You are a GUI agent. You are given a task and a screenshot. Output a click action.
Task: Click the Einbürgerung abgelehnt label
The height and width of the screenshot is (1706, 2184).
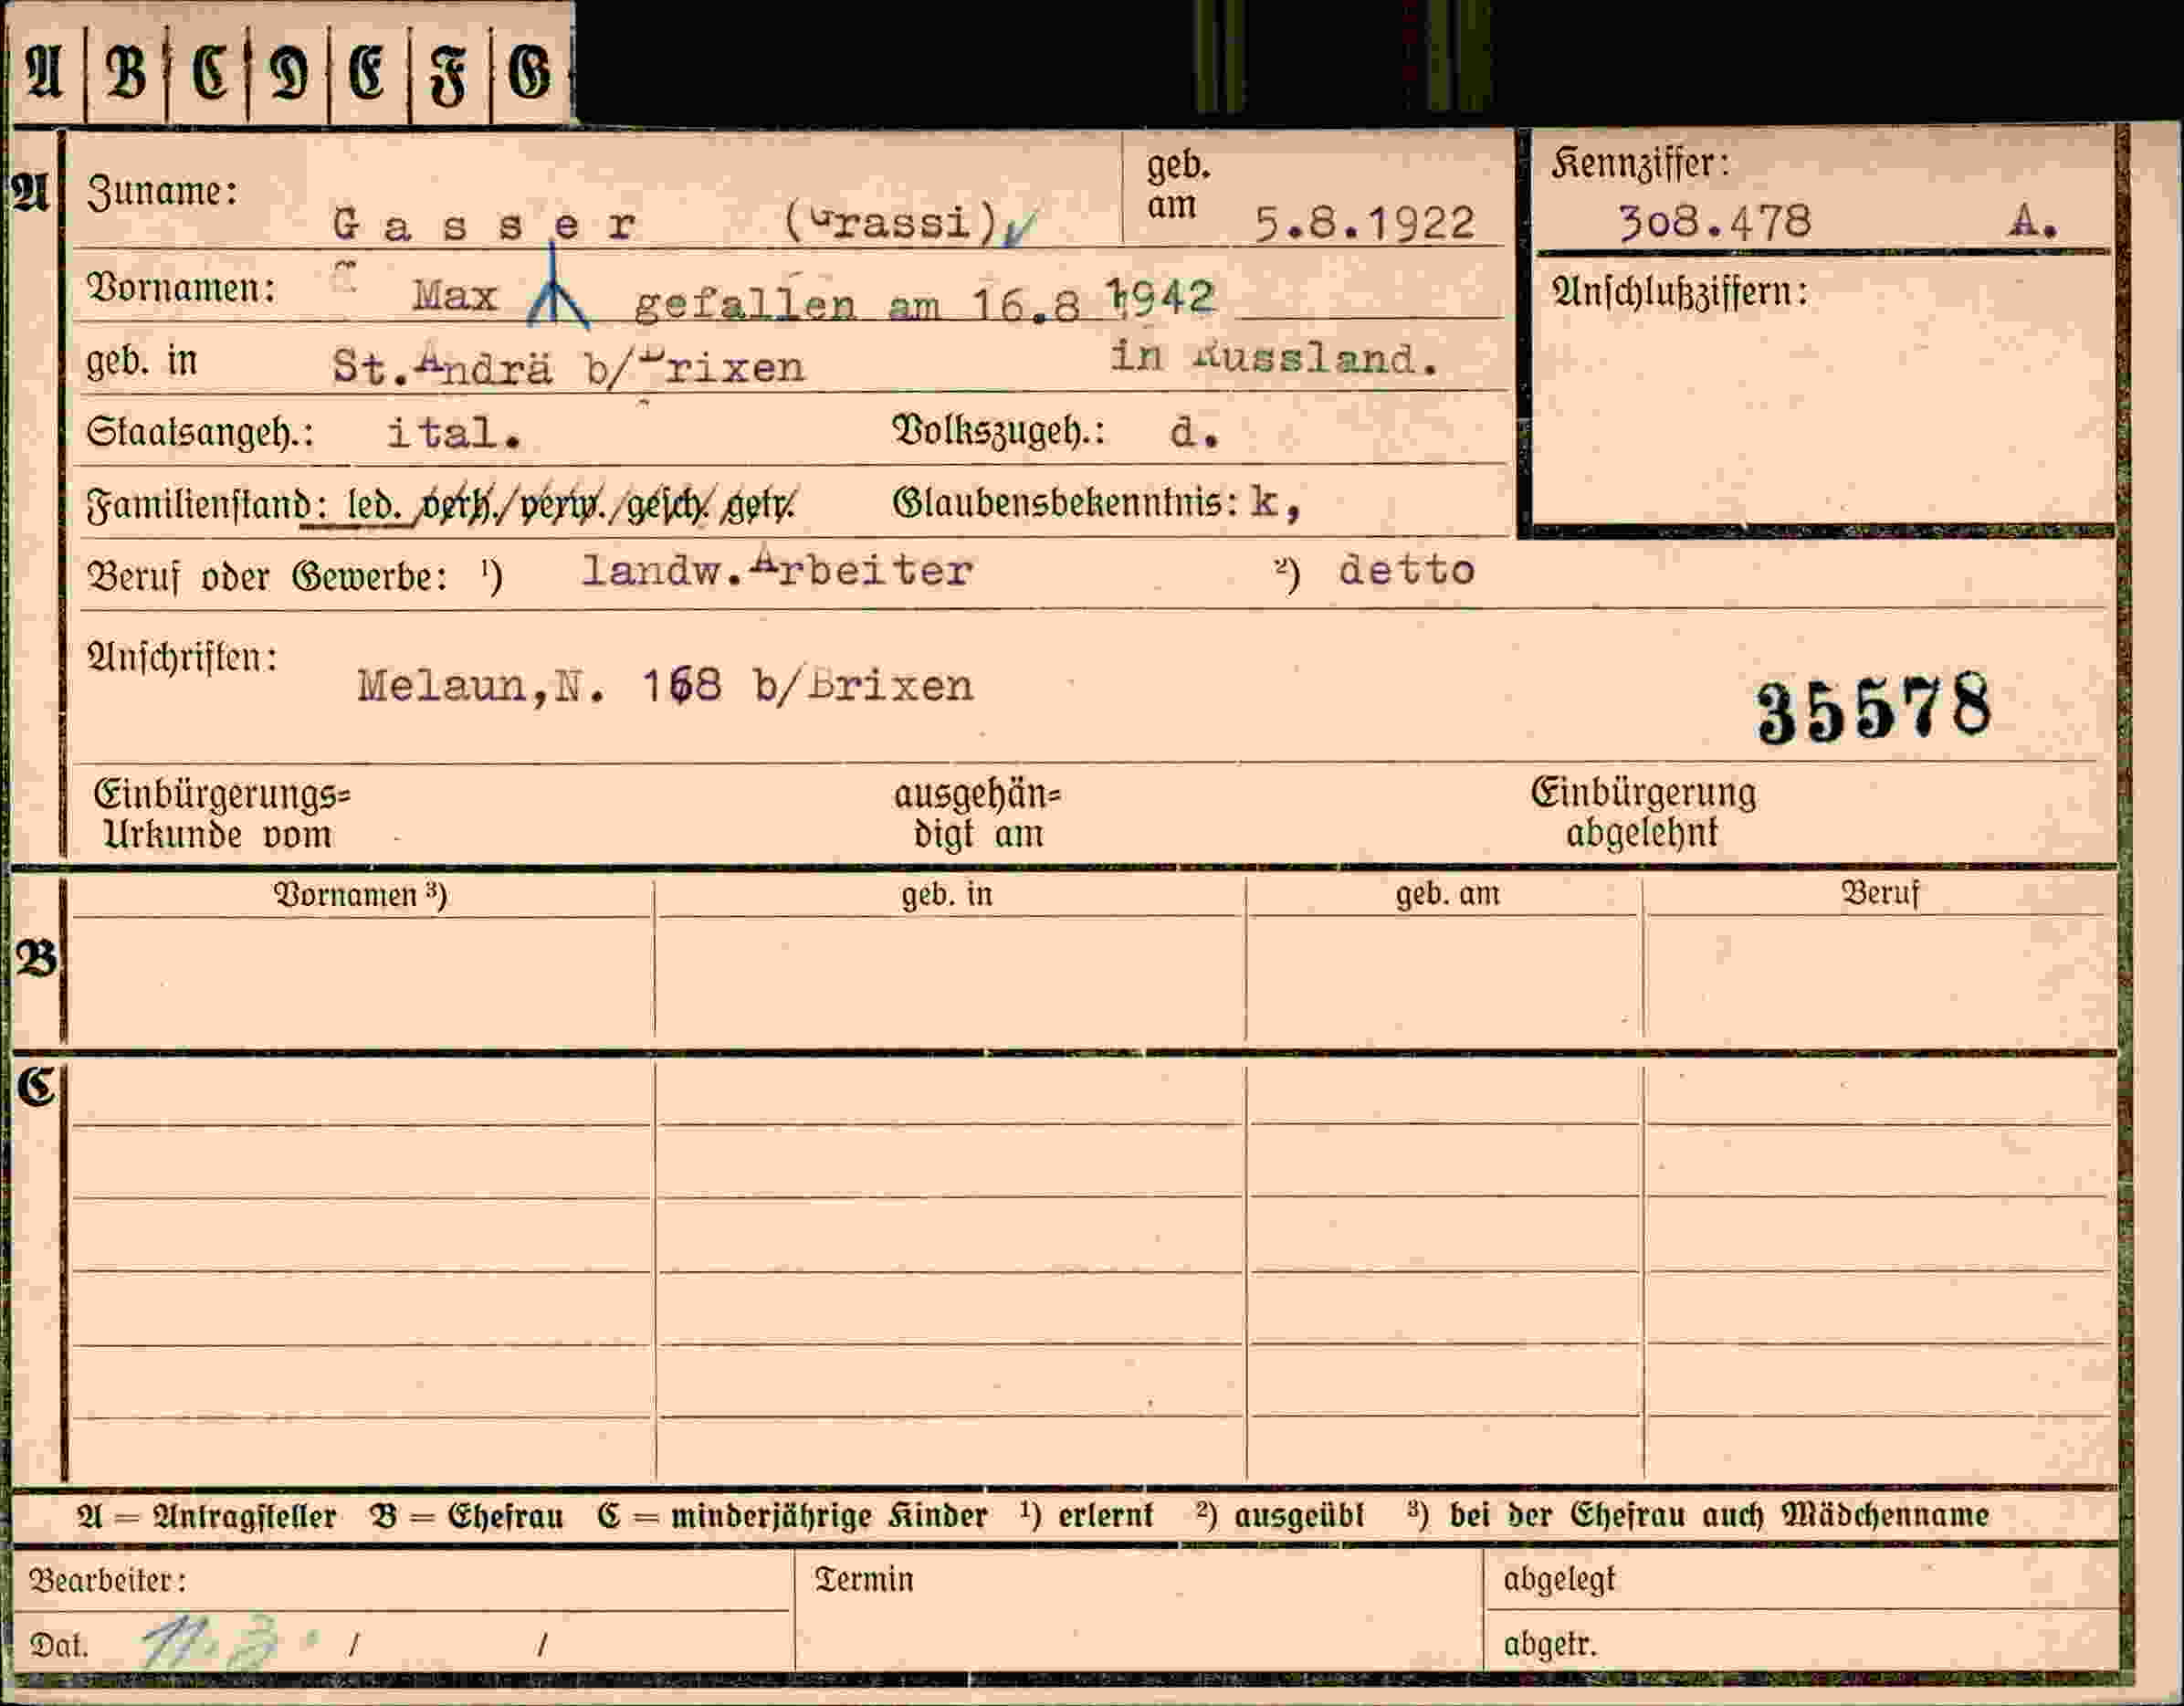(x=1643, y=812)
